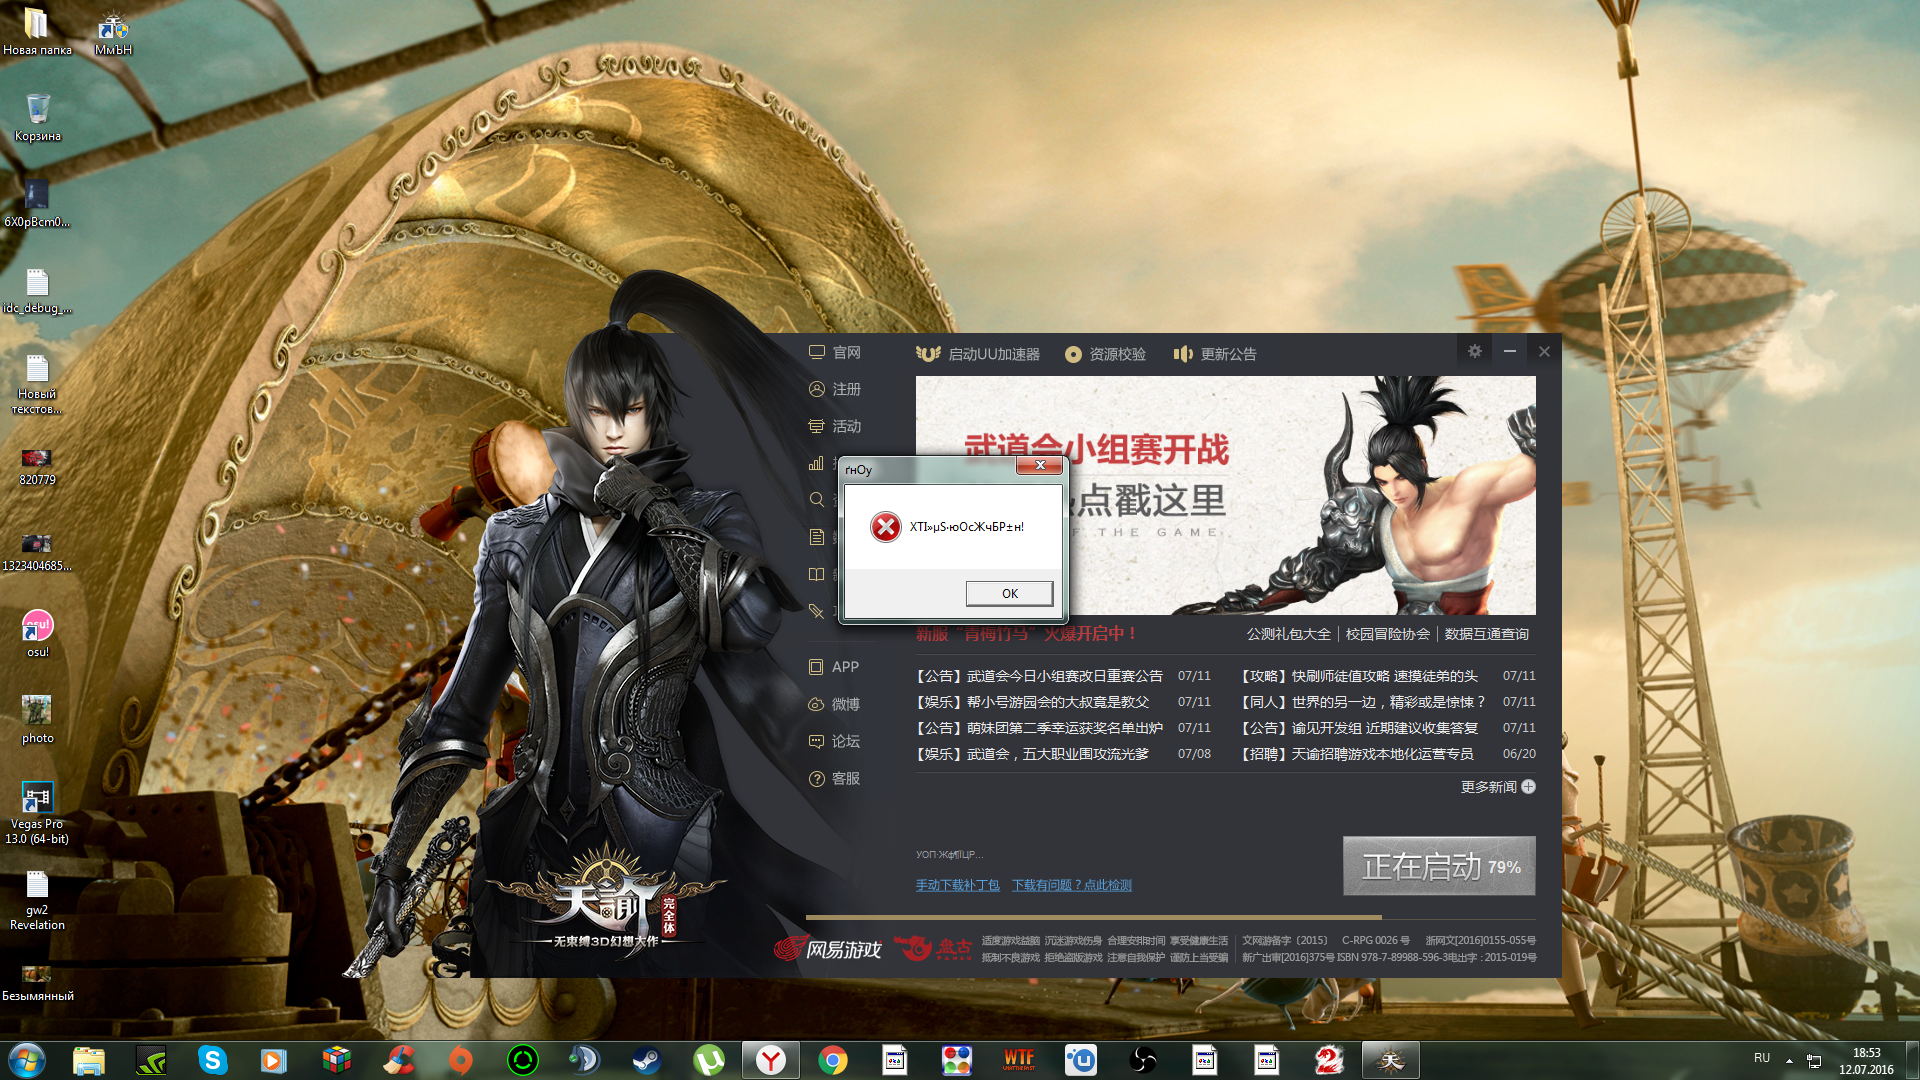Screen dimensions: 1920x1080
Task: Open the 数据互通查询 link
Action: coord(1486,634)
